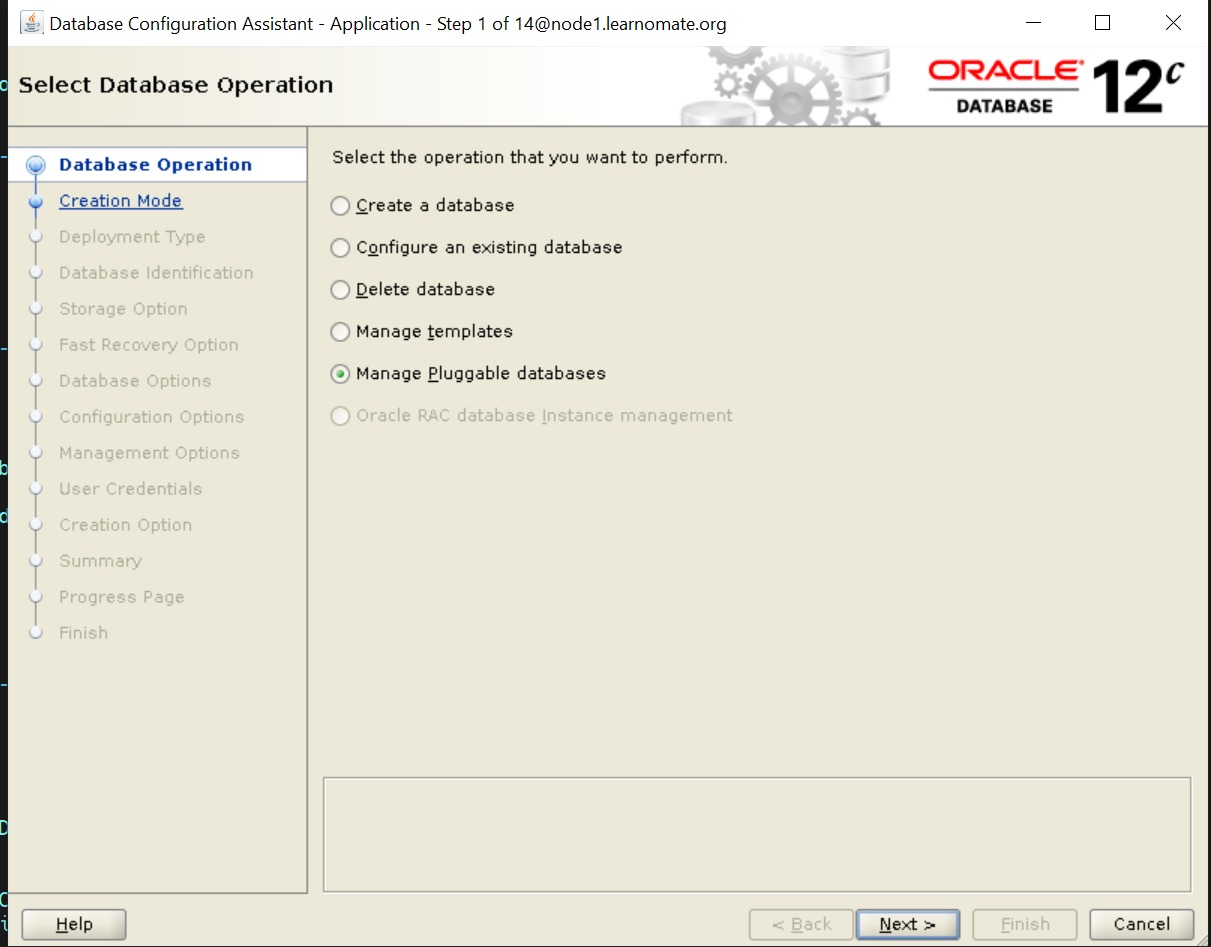Image resolution: width=1211 pixels, height=947 pixels.
Task: Maximize the Database Configuration Assistant window
Action: pyautogui.click(x=1102, y=23)
